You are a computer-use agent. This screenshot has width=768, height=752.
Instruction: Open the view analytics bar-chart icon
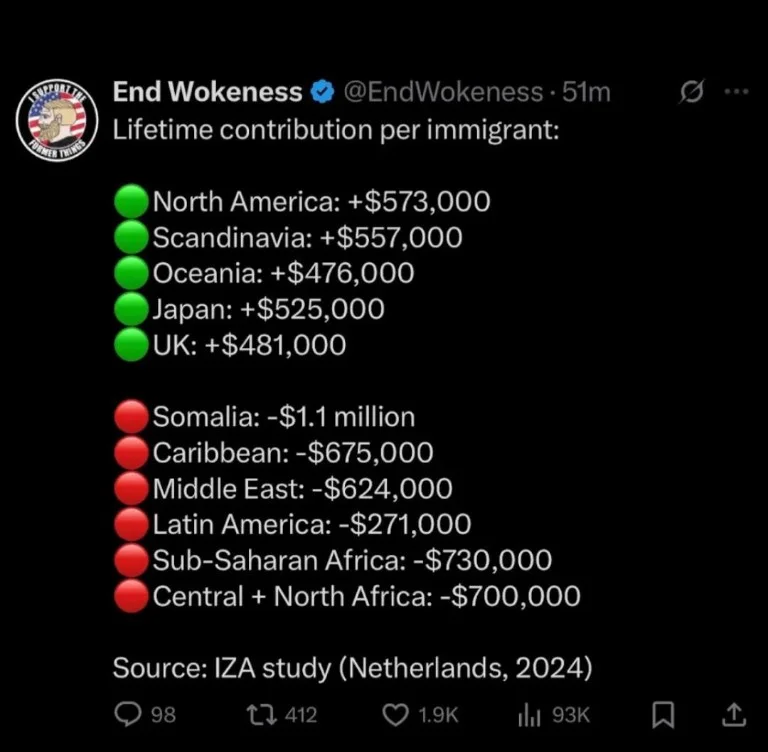(x=528, y=714)
